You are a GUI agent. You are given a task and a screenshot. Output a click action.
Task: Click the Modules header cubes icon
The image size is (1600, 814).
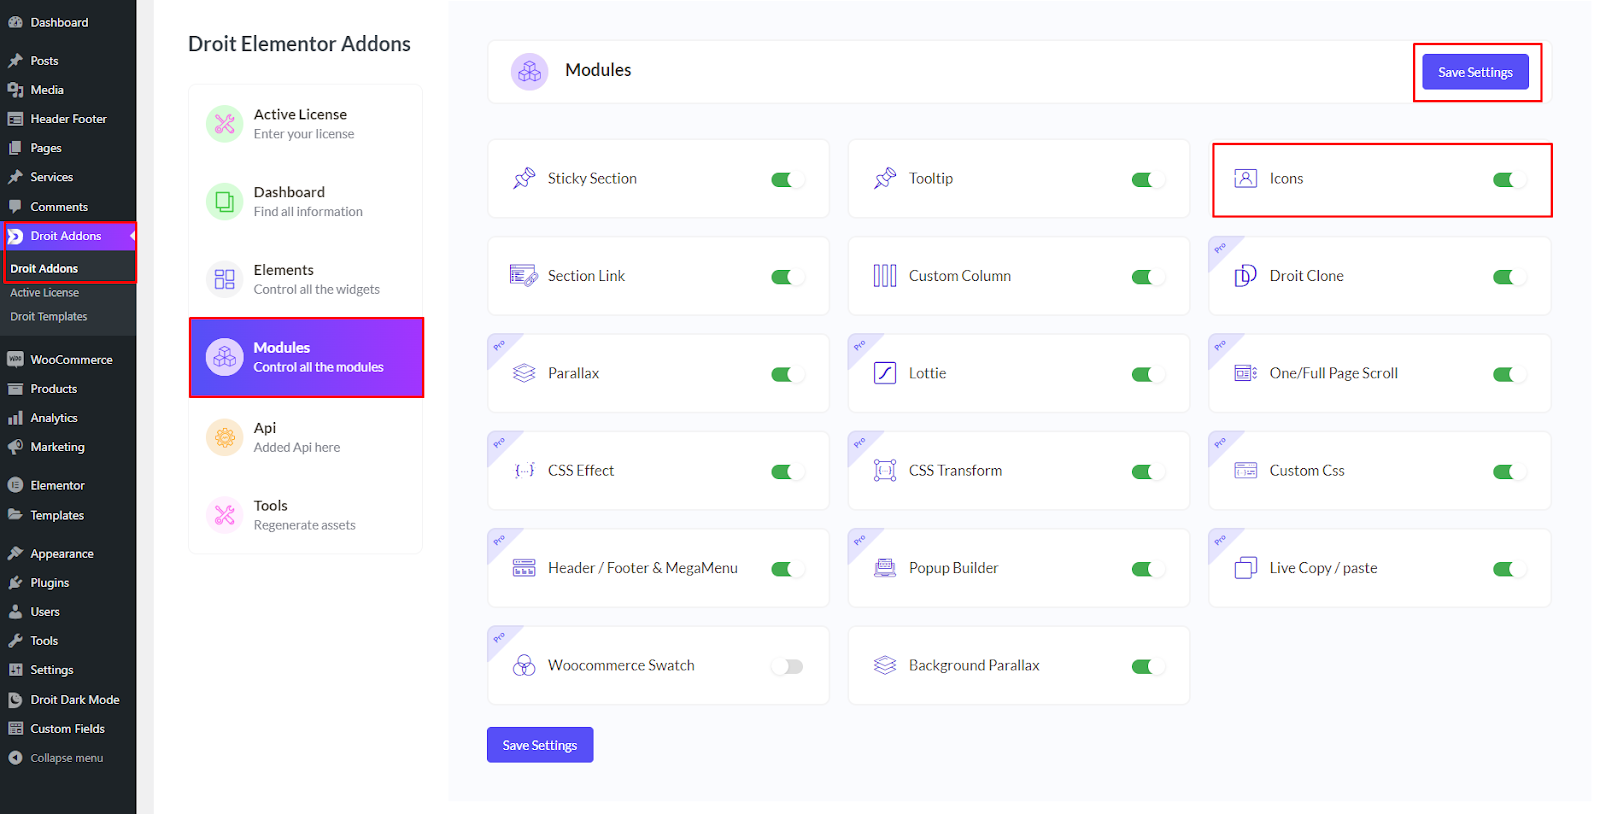[x=530, y=71]
